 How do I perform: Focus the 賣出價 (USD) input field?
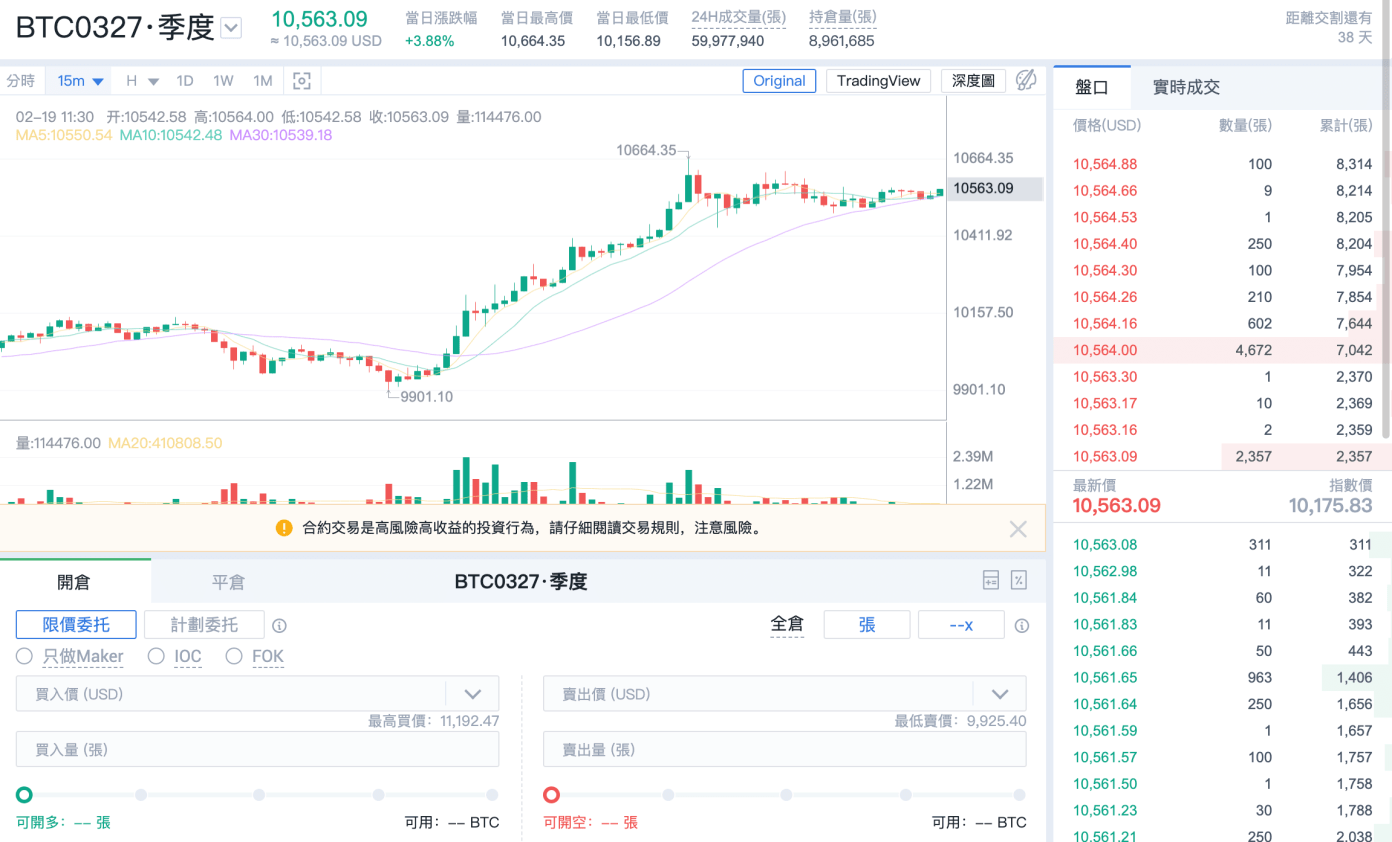(758, 694)
